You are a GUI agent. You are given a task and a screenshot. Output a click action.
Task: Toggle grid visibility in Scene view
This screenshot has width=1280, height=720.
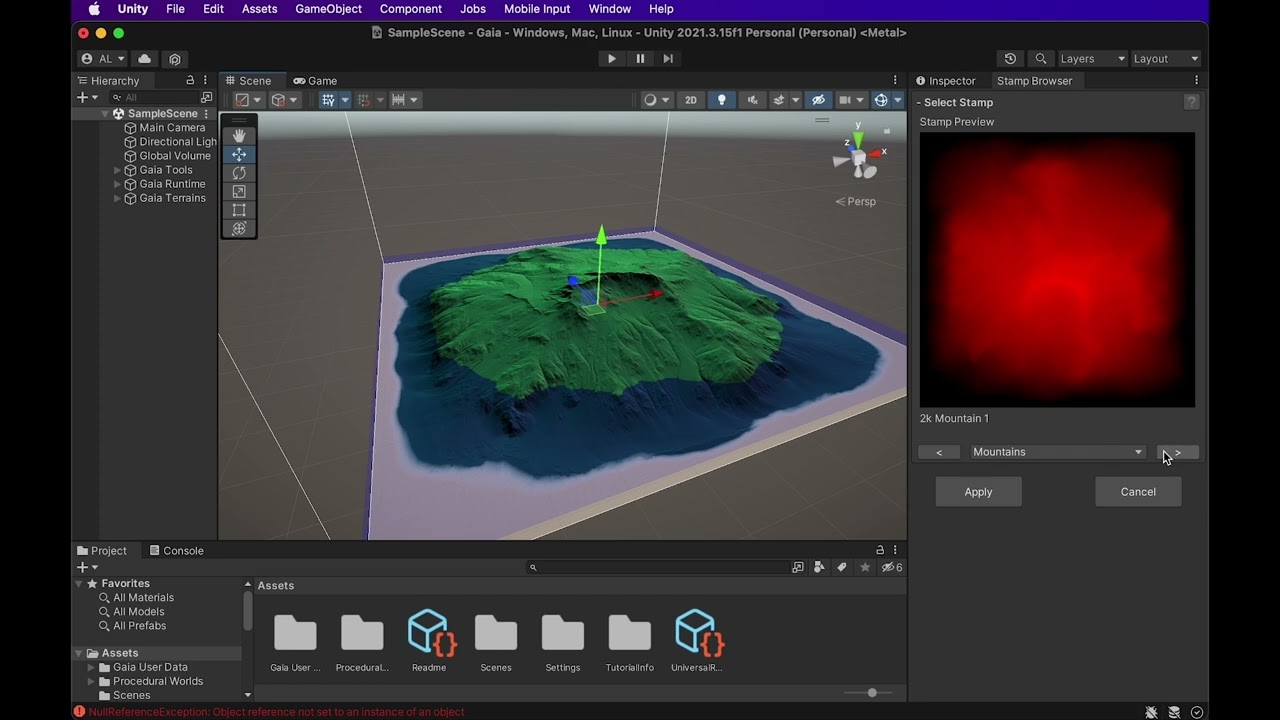coord(327,100)
